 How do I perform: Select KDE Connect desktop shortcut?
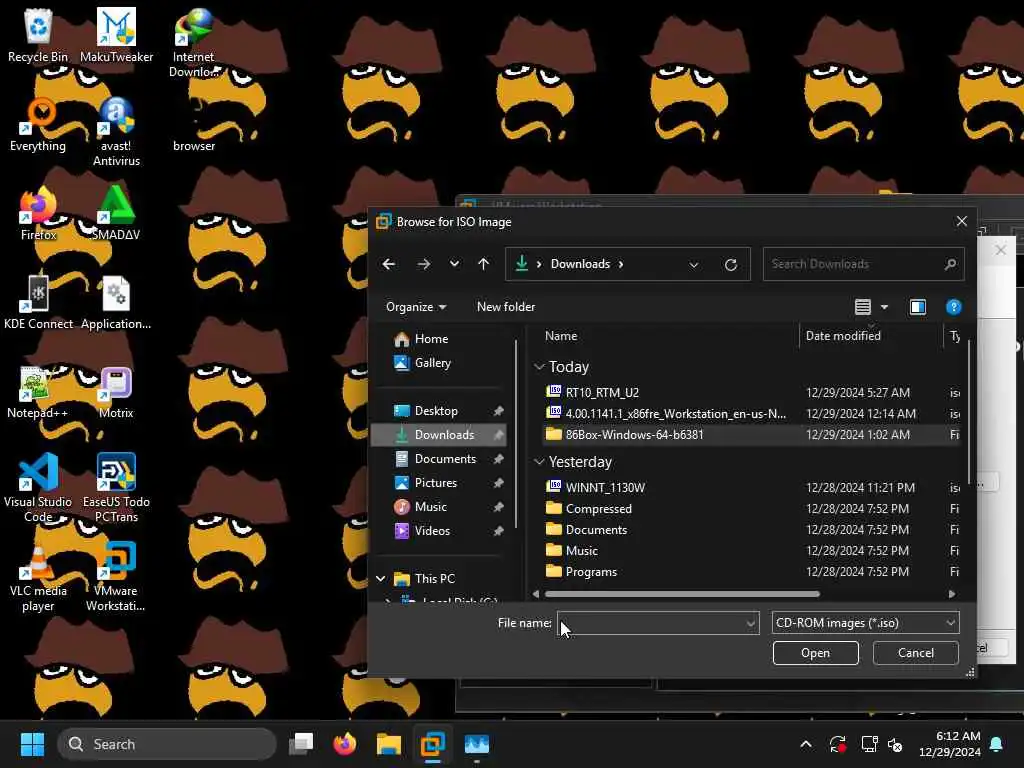pyautogui.click(x=38, y=302)
